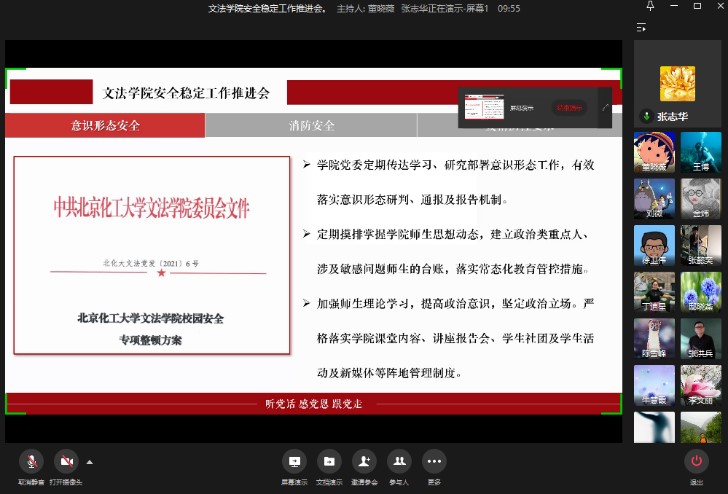Viewport: 728px width, 494px height.
Task: Click bullet text starting 加强师生理论学习
Action: (x=455, y=338)
